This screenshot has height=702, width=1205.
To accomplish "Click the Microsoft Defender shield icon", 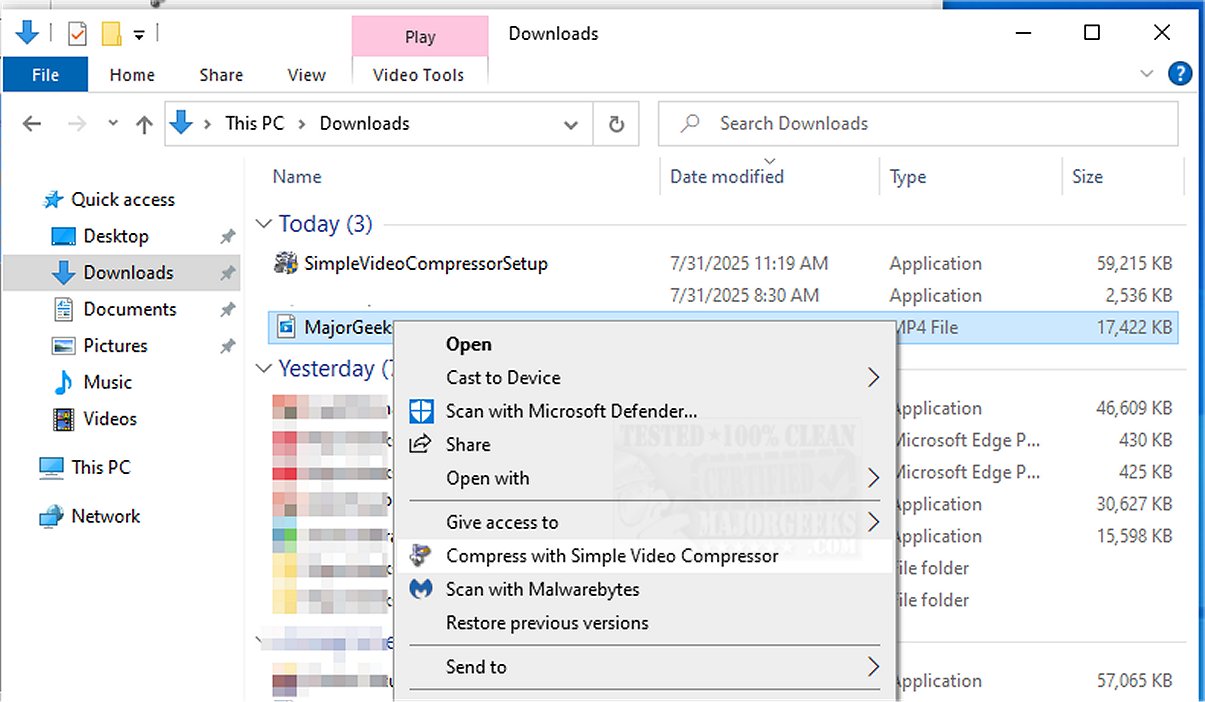I will (x=422, y=411).
